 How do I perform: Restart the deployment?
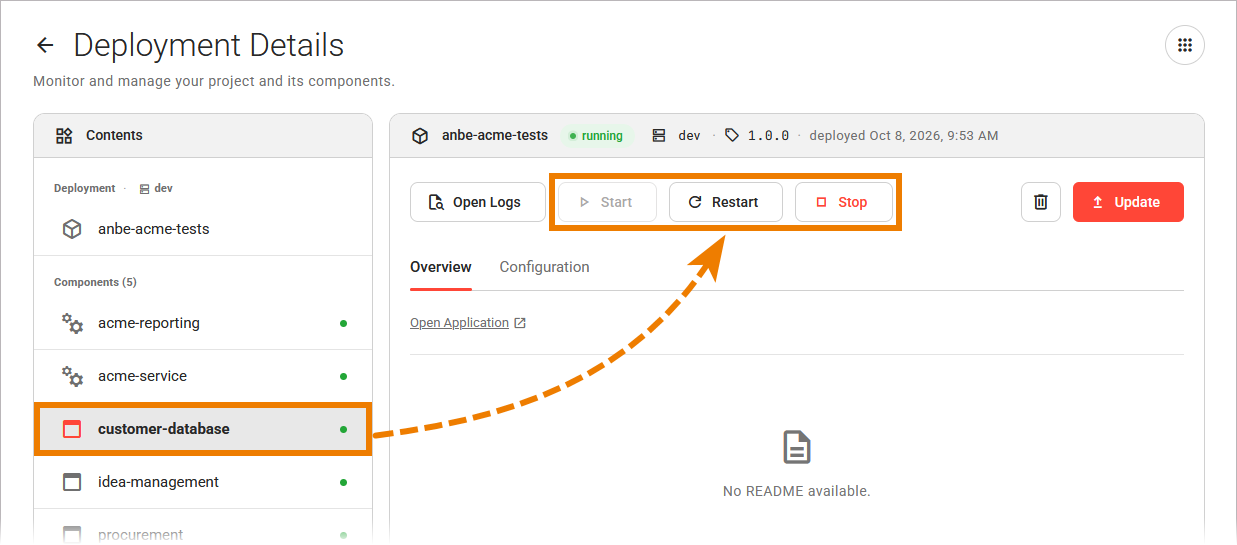coord(726,202)
